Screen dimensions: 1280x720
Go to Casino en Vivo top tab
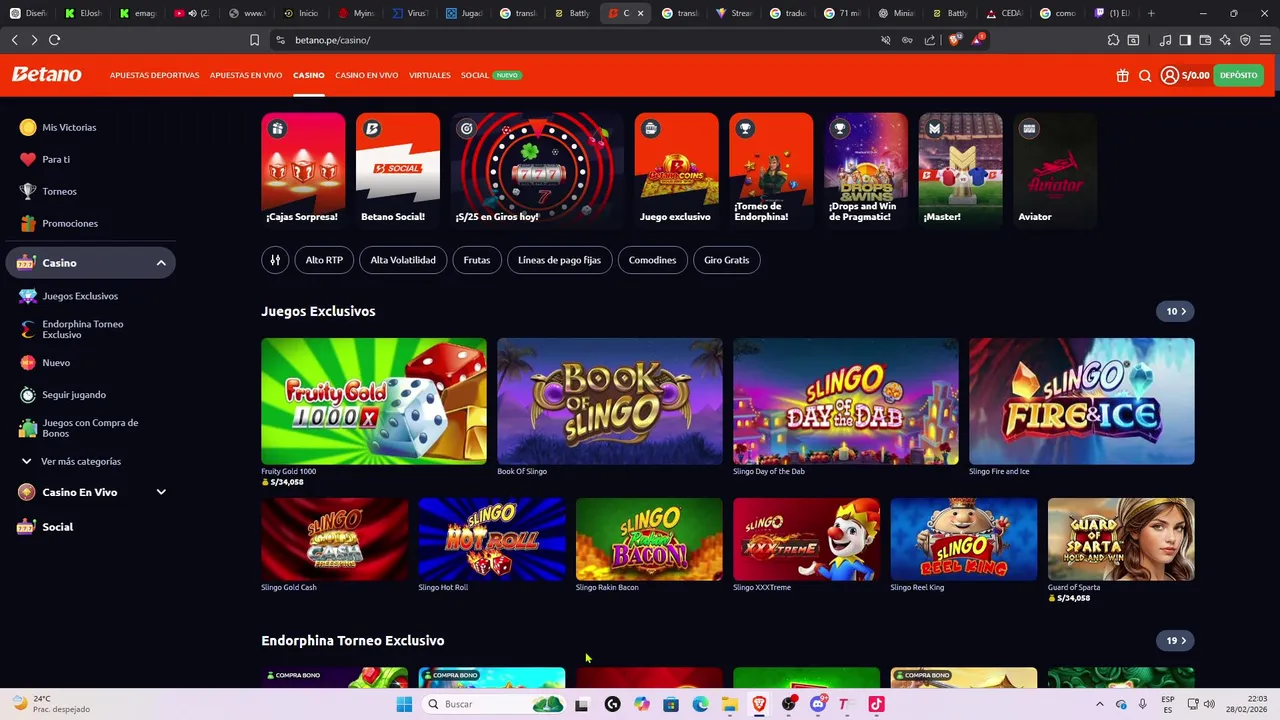pos(366,75)
